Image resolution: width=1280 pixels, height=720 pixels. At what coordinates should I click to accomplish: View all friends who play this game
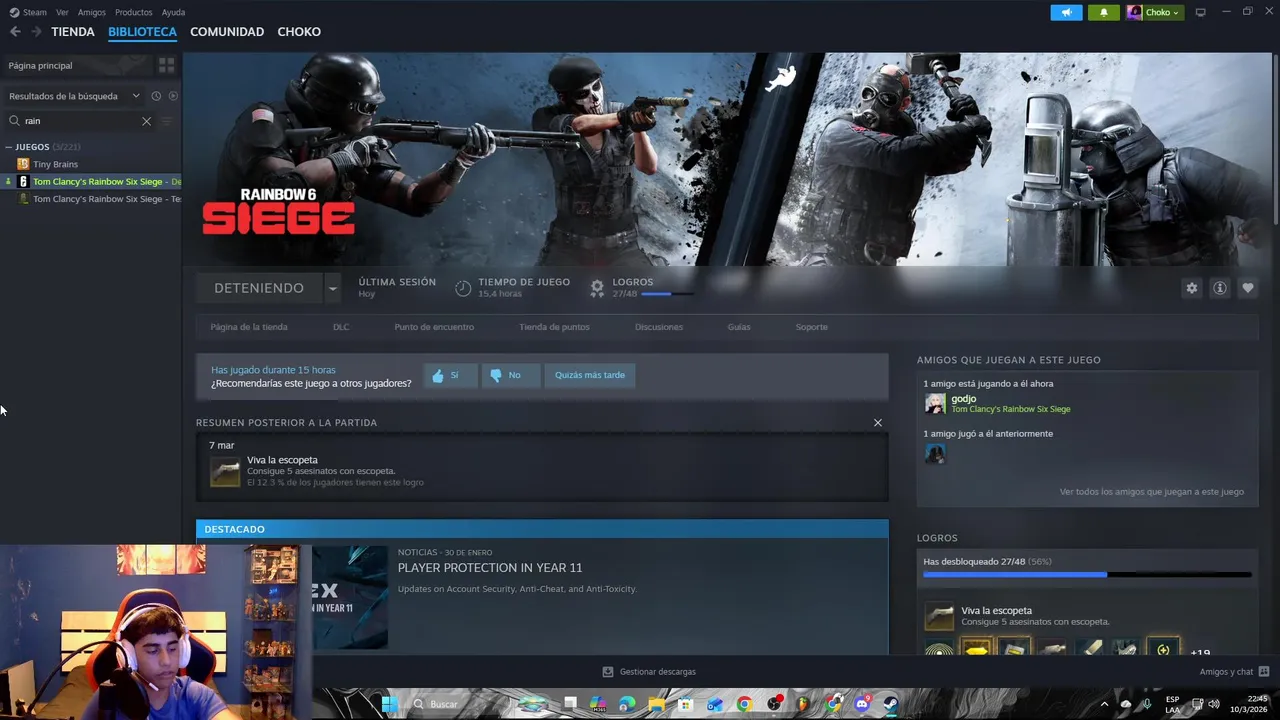tap(1152, 492)
